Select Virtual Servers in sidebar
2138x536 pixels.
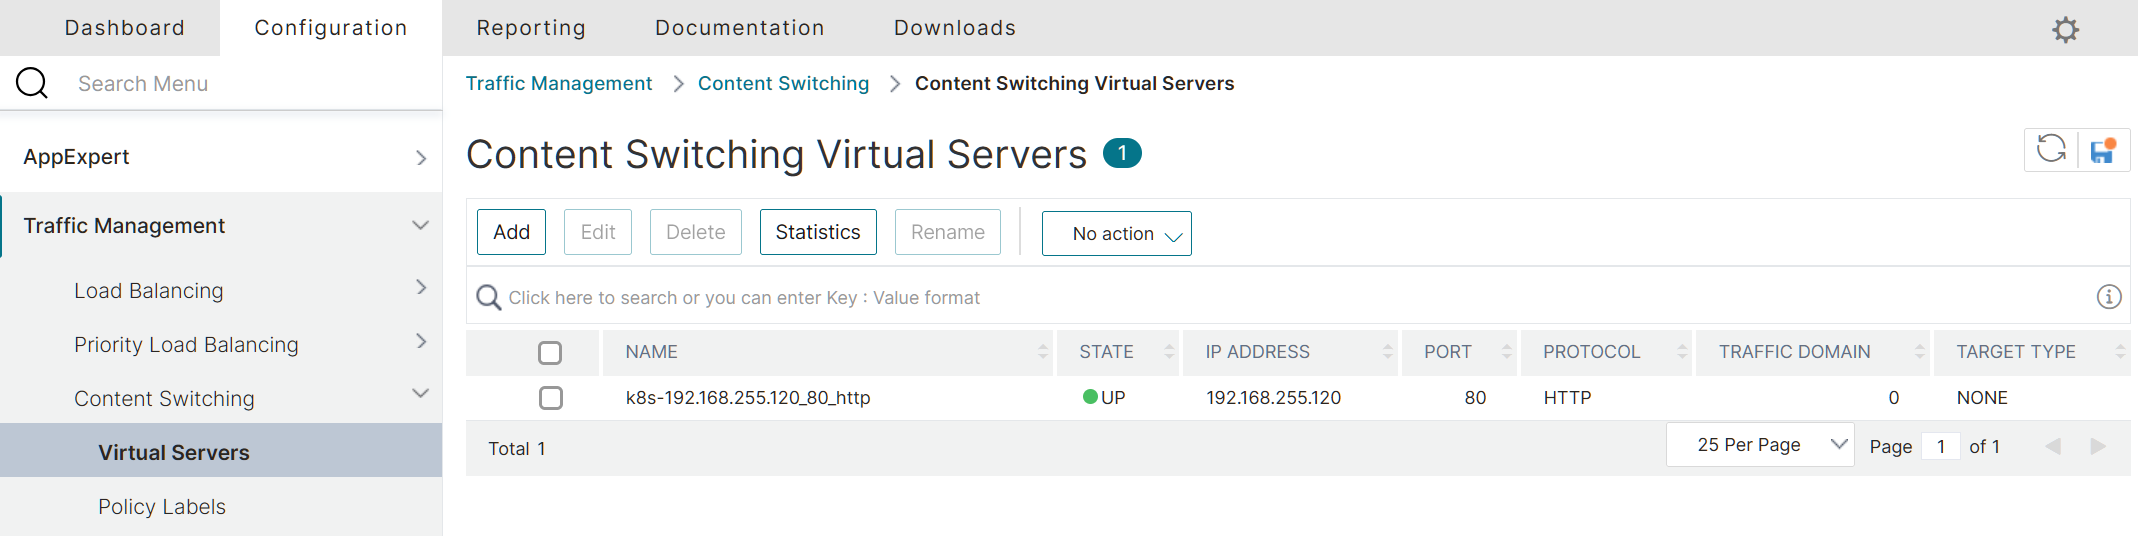click(221, 451)
